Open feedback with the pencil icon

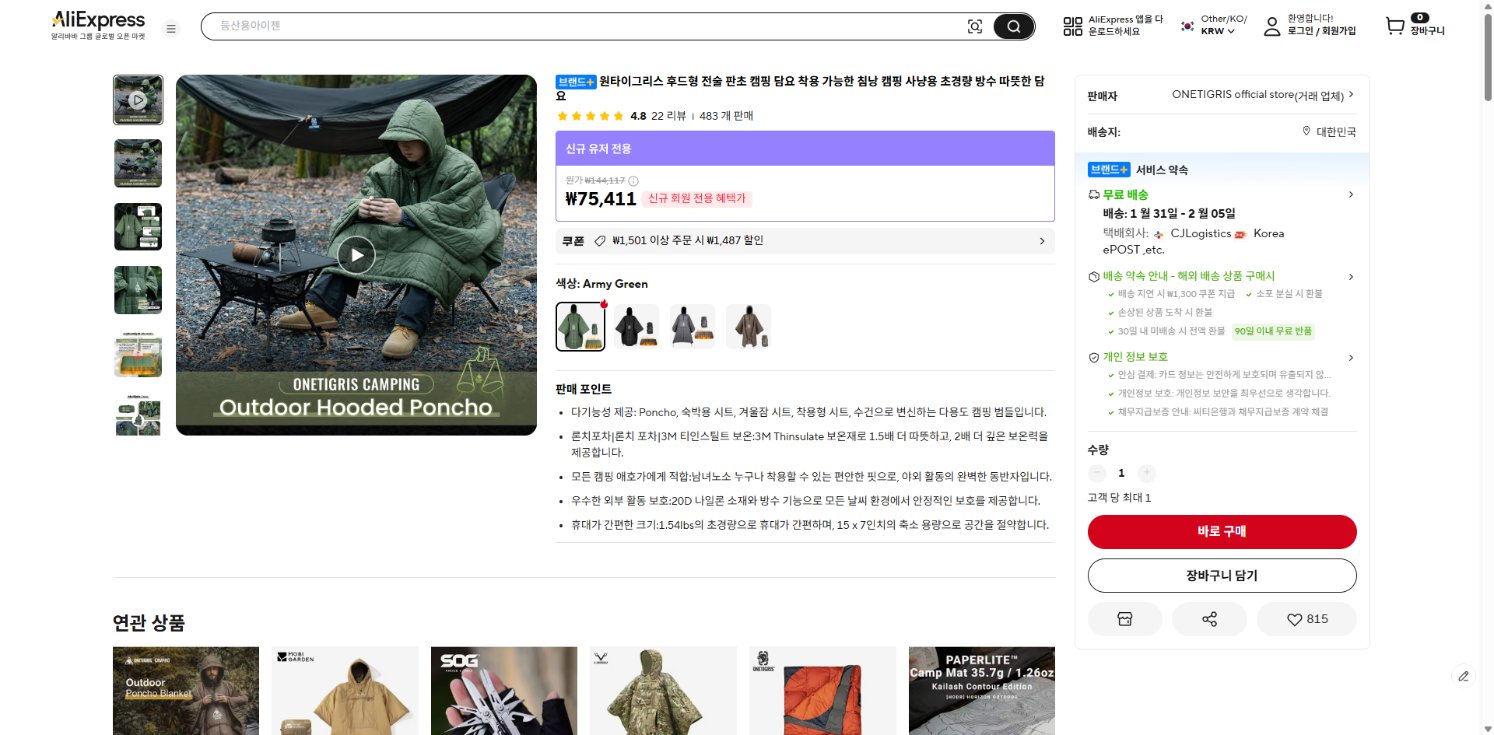coord(1464,676)
